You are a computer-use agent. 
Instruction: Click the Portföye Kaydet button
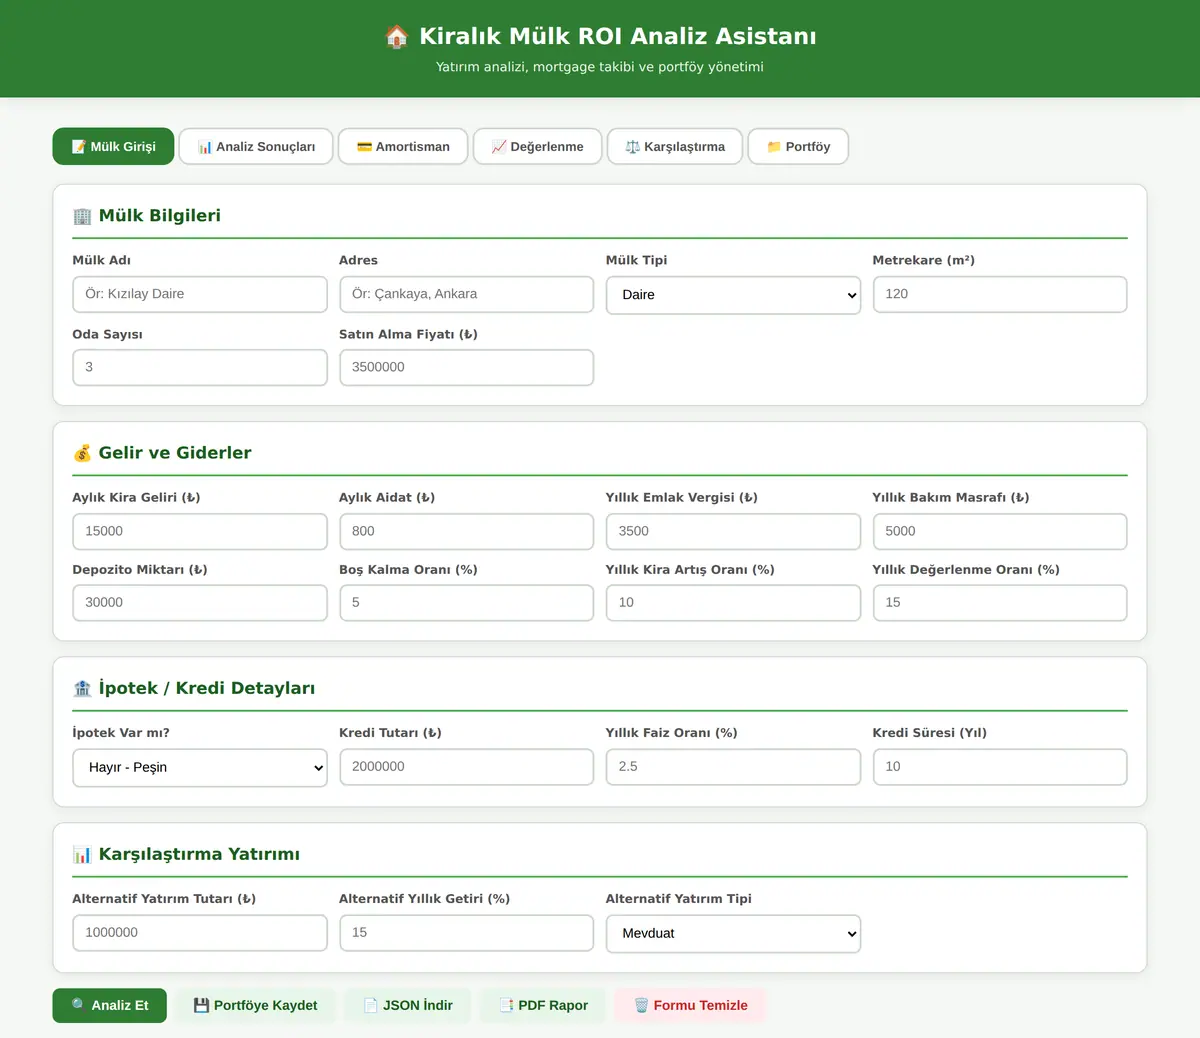pyautogui.click(x=255, y=1005)
